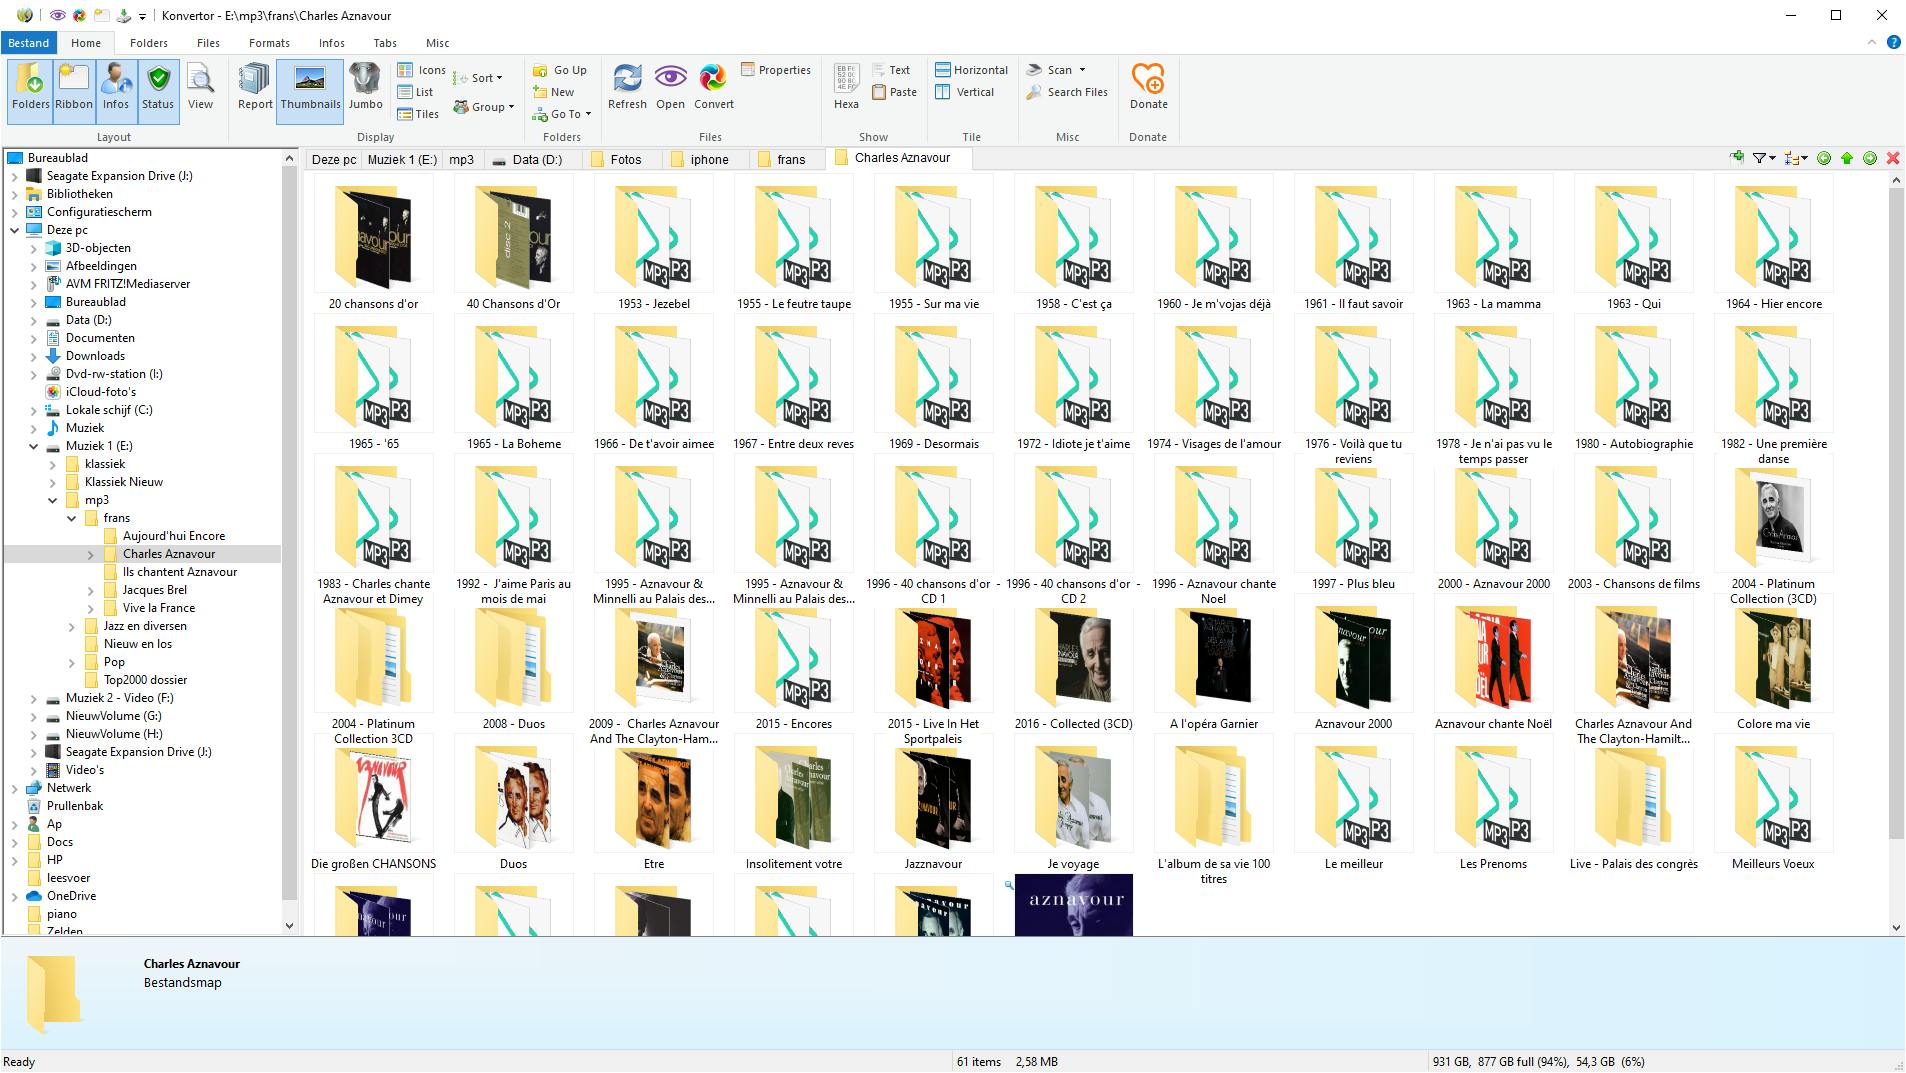Select Ils chantent Aznavour in tree
The image size is (1906, 1073).
(180, 572)
